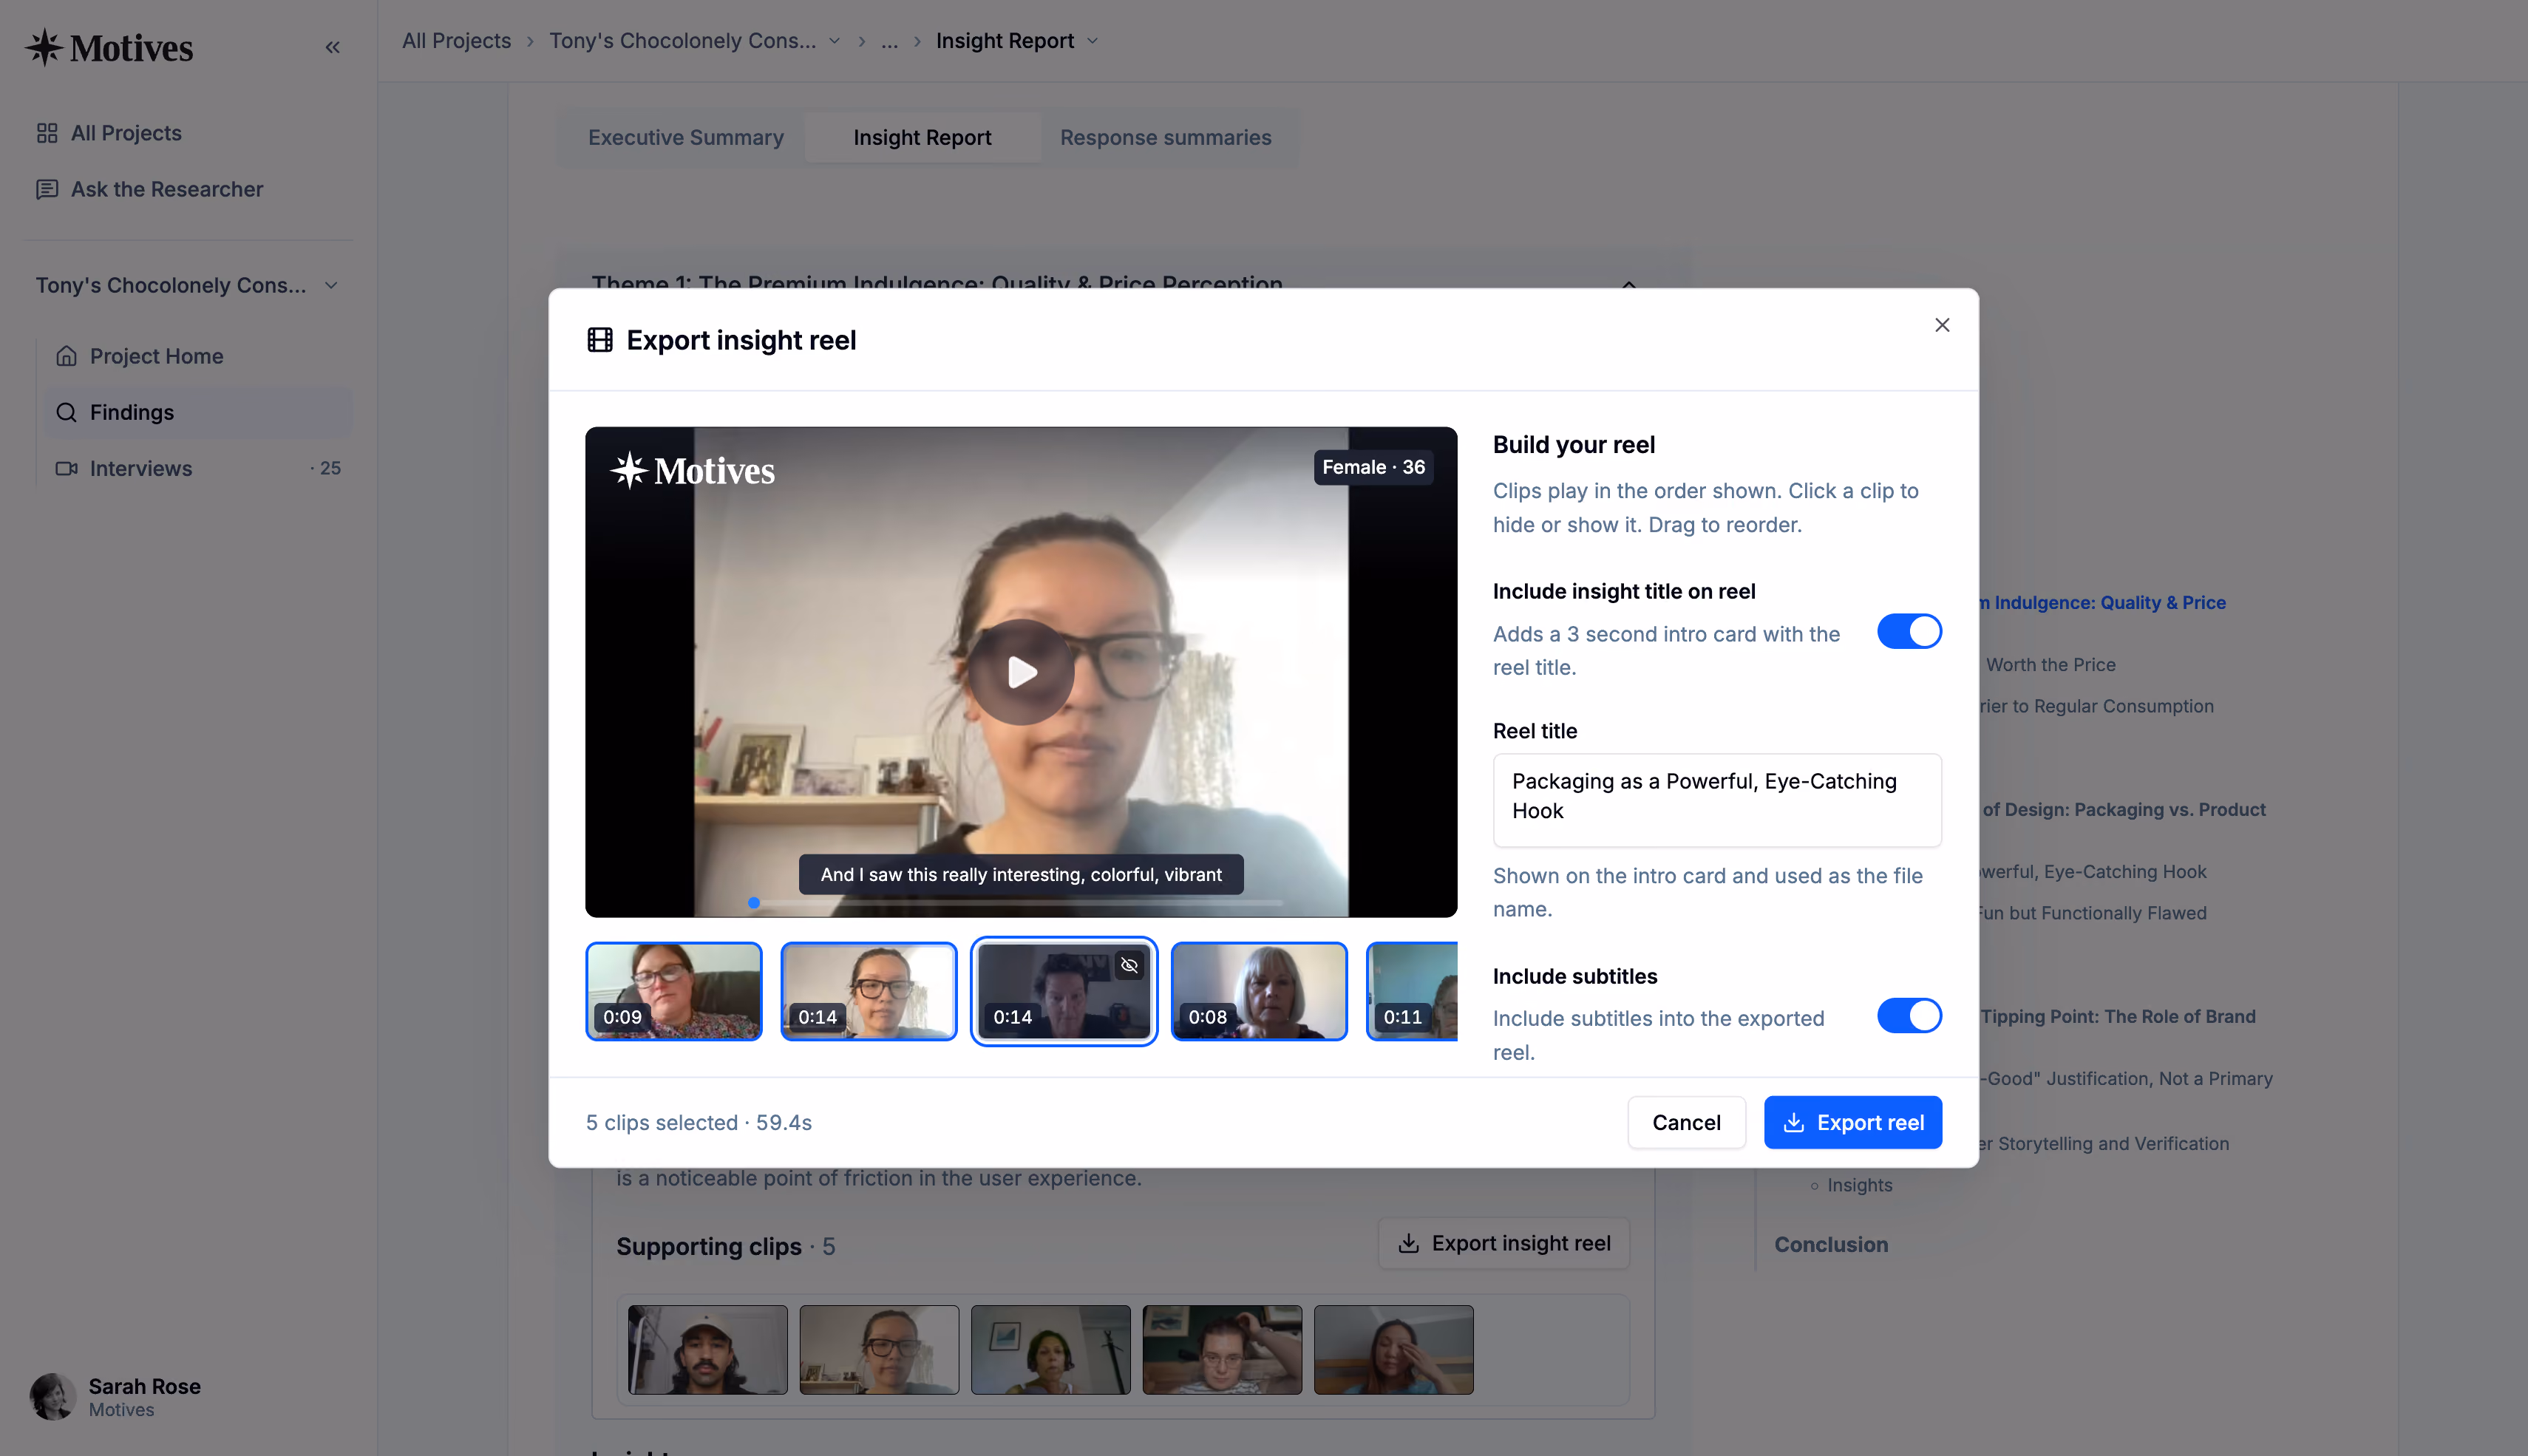Select the 0:08 clip thumbnail
This screenshot has width=2528, height=1456.
click(1258, 991)
